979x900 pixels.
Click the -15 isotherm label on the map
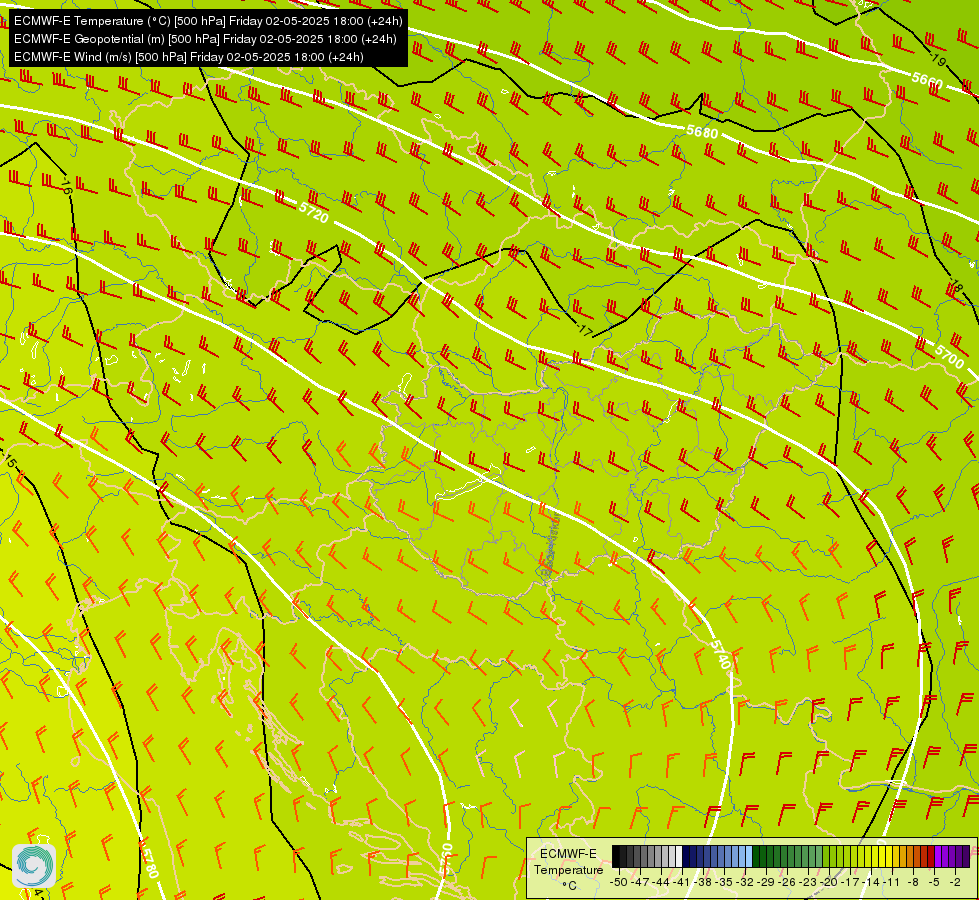point(9,462)
